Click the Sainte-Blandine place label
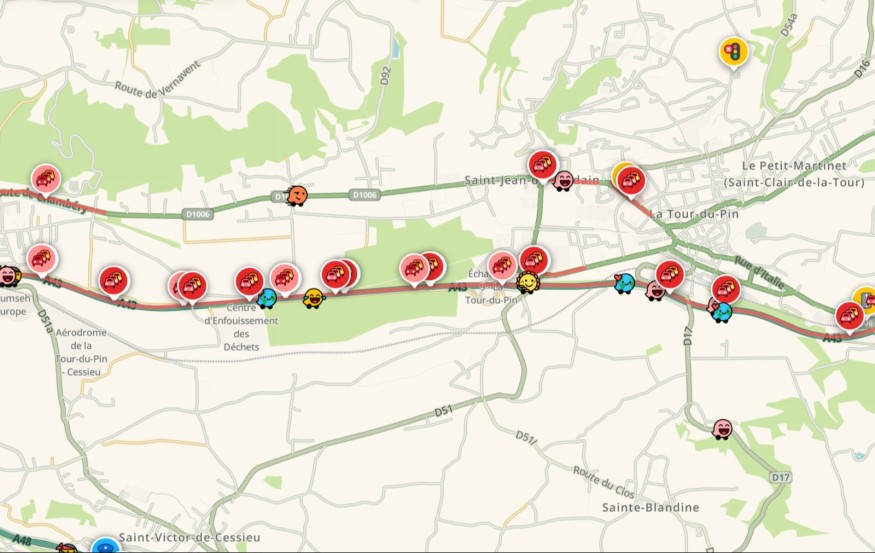875x553 pixels. tap(650, 507)
